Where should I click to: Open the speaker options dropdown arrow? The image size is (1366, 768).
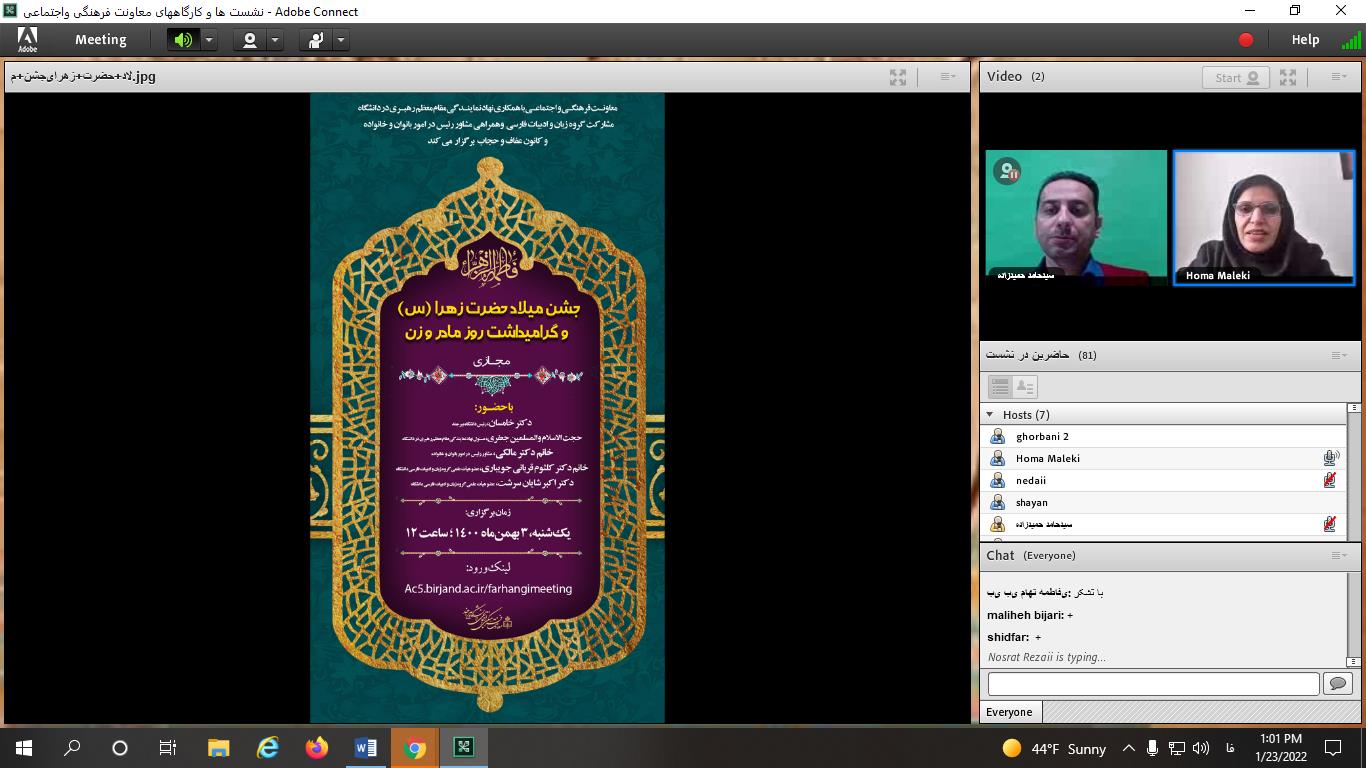click(209, 40)
